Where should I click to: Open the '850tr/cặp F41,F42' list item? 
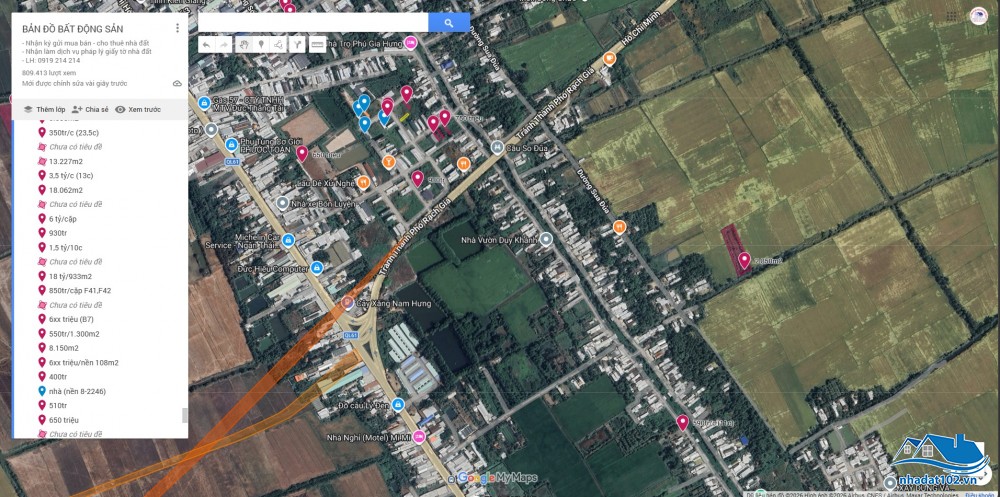(x=80, y=290)
